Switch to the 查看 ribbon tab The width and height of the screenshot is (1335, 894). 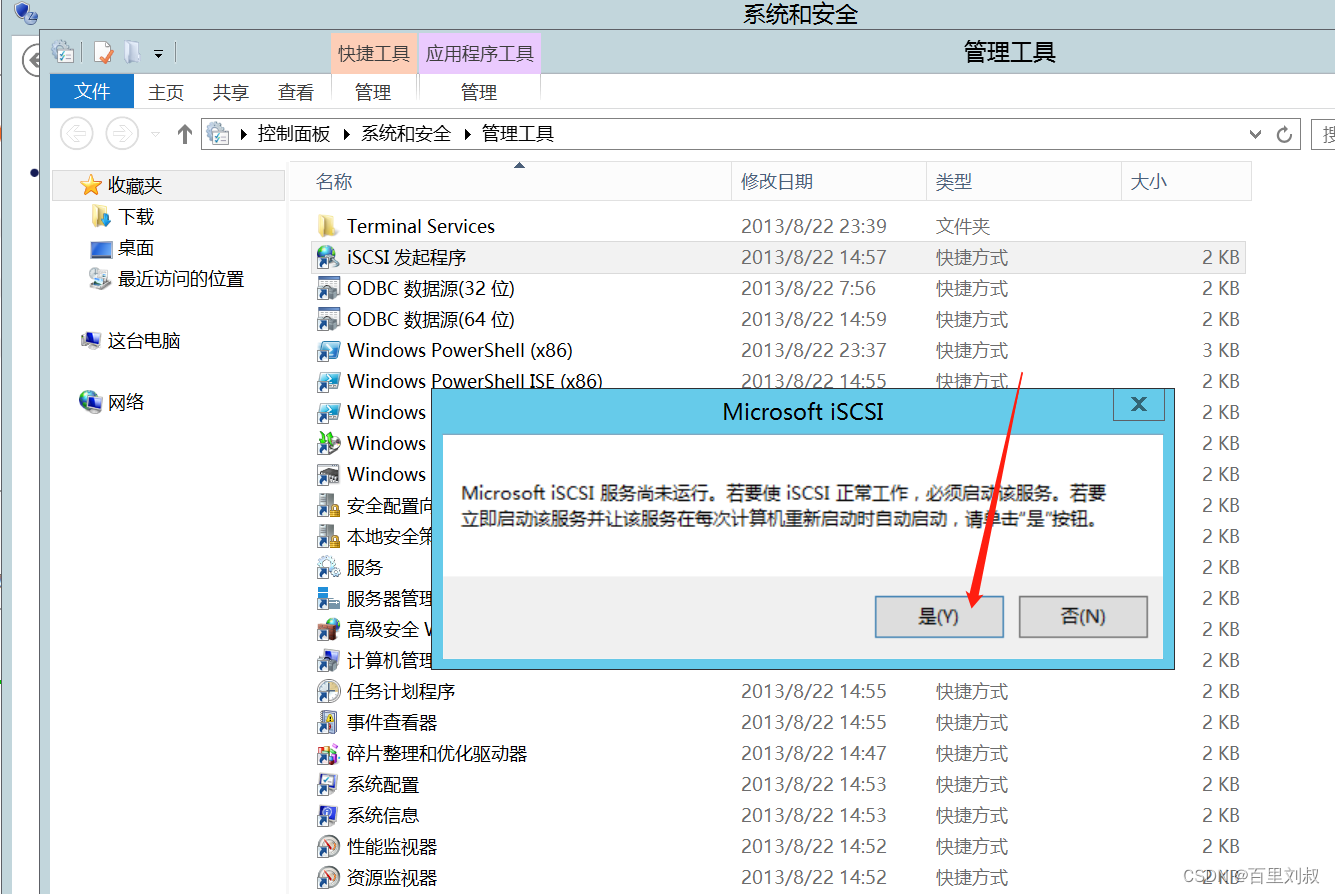(296, 92)
